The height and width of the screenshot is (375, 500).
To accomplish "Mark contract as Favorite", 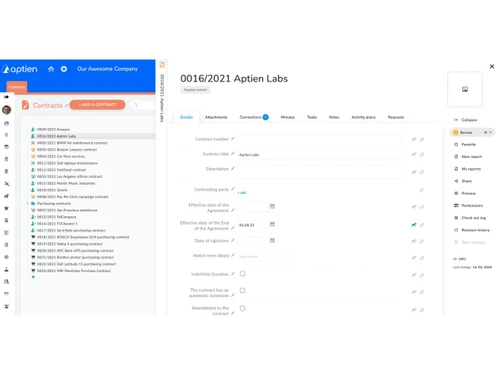I will [465, 144].
